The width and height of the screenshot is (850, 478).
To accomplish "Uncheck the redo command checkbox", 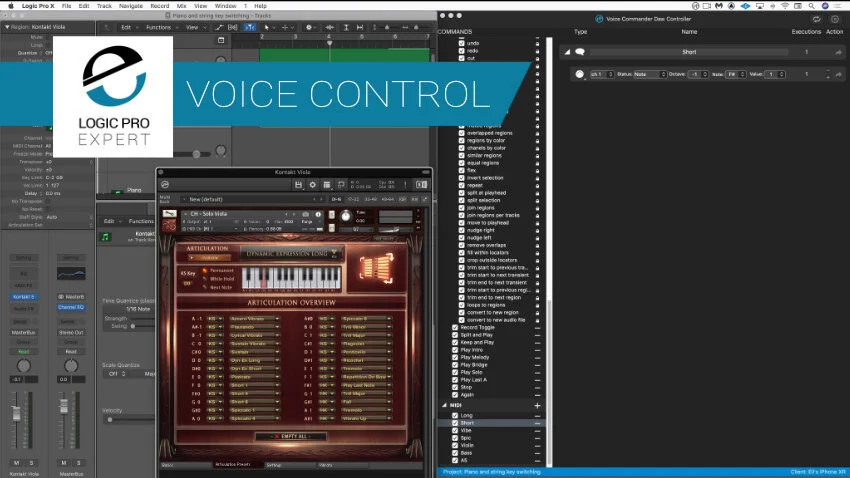I will point(461,51).
